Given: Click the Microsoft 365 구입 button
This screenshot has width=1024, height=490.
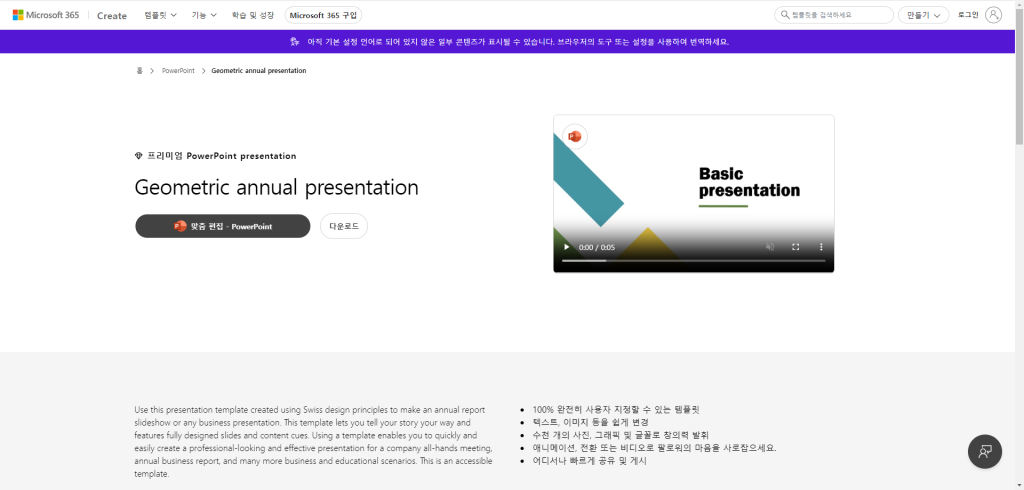Looking at the screenshot, I should pyautogui.click(x=323, y=15).
